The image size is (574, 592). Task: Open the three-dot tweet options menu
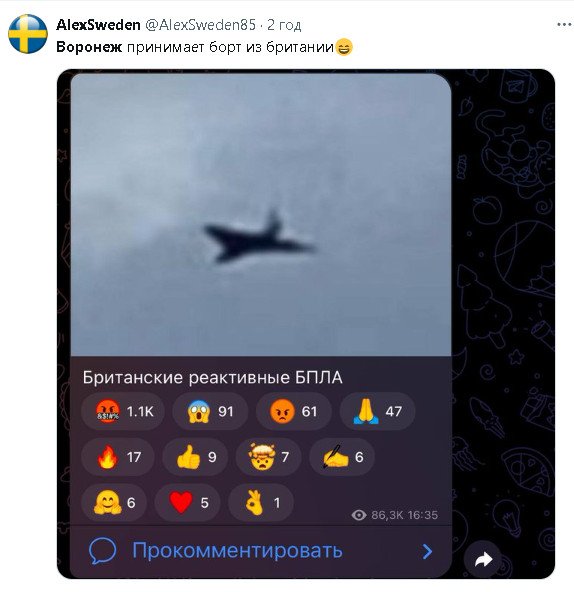(x=564, y=25)
